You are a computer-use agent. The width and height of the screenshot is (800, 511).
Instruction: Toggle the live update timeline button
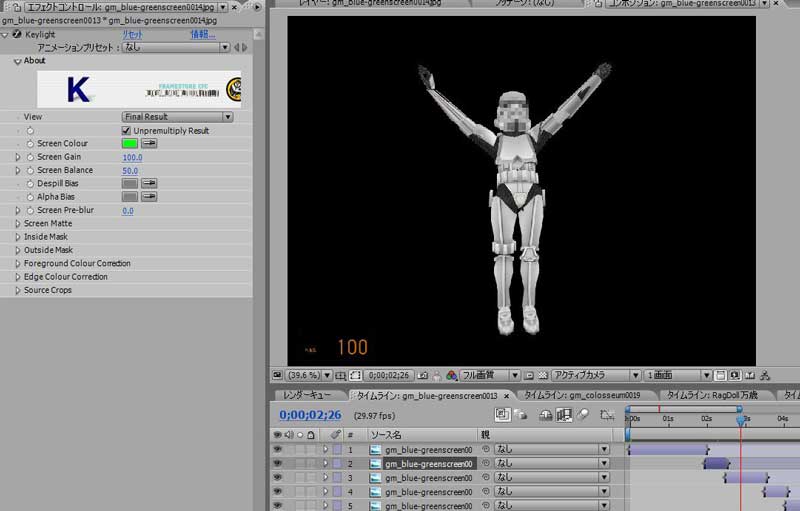coord(502,415)
